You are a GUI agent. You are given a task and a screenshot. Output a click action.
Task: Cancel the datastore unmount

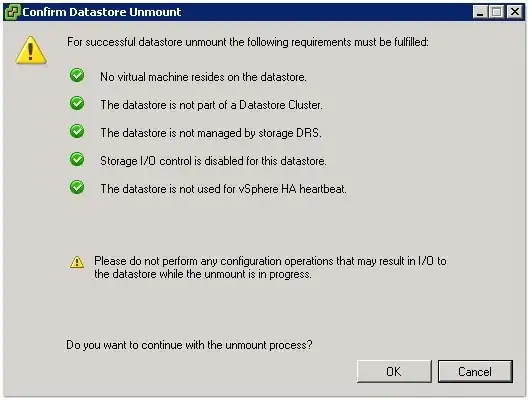475,371
